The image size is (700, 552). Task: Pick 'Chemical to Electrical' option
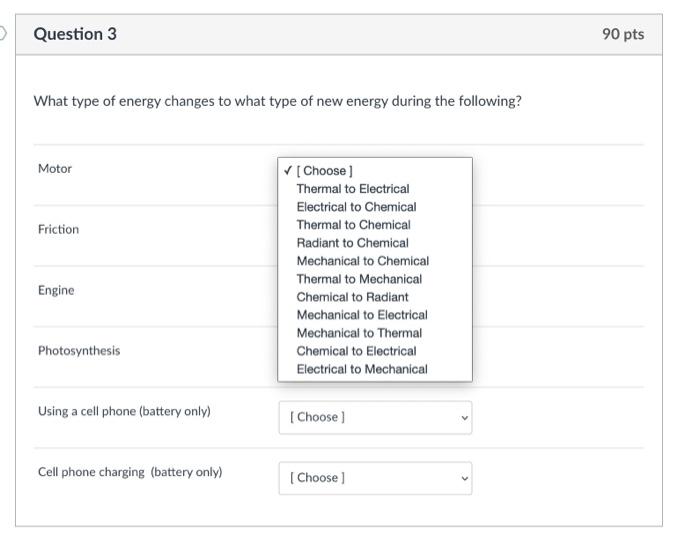(356, 351)
